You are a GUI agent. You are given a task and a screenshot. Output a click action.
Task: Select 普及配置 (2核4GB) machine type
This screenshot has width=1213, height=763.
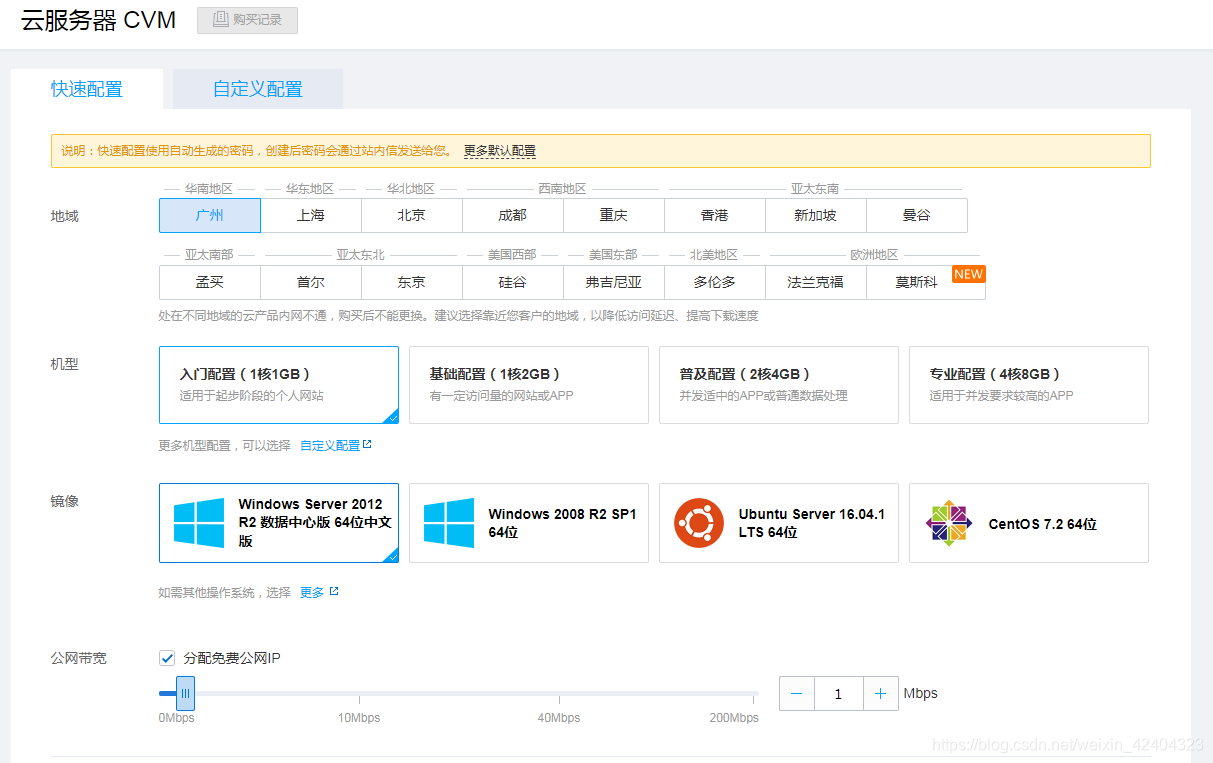click(779, 385)
